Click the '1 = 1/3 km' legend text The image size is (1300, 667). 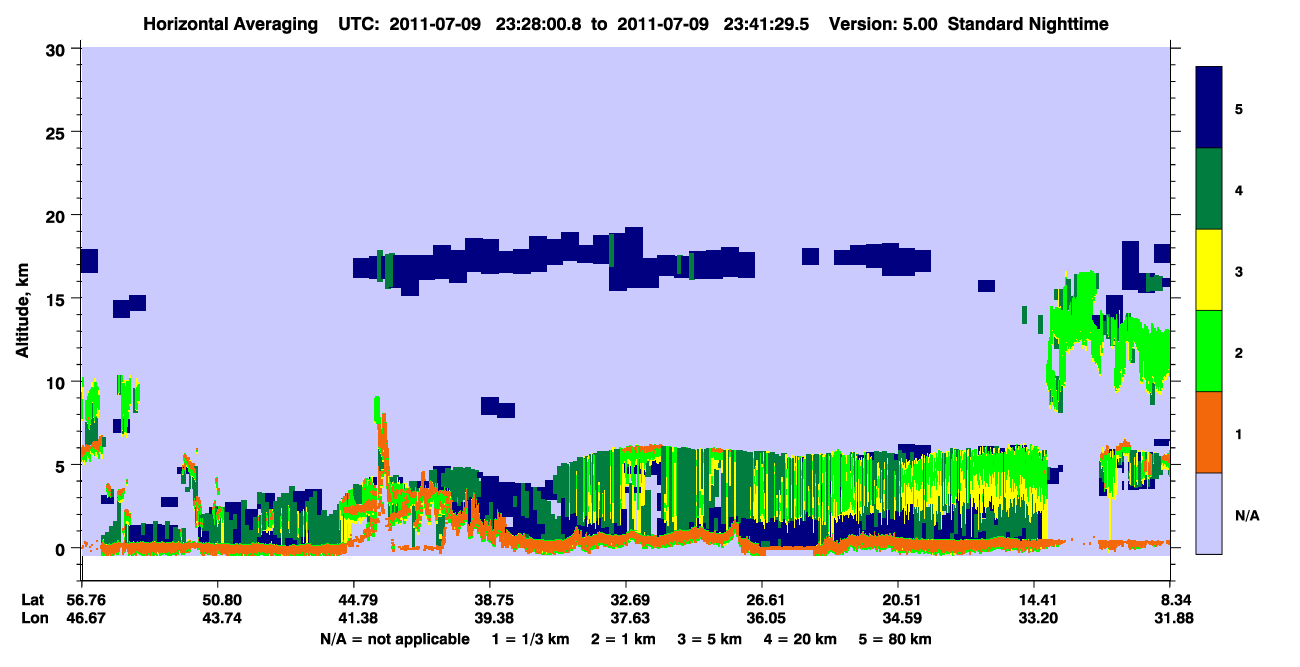tap(531, 639)
